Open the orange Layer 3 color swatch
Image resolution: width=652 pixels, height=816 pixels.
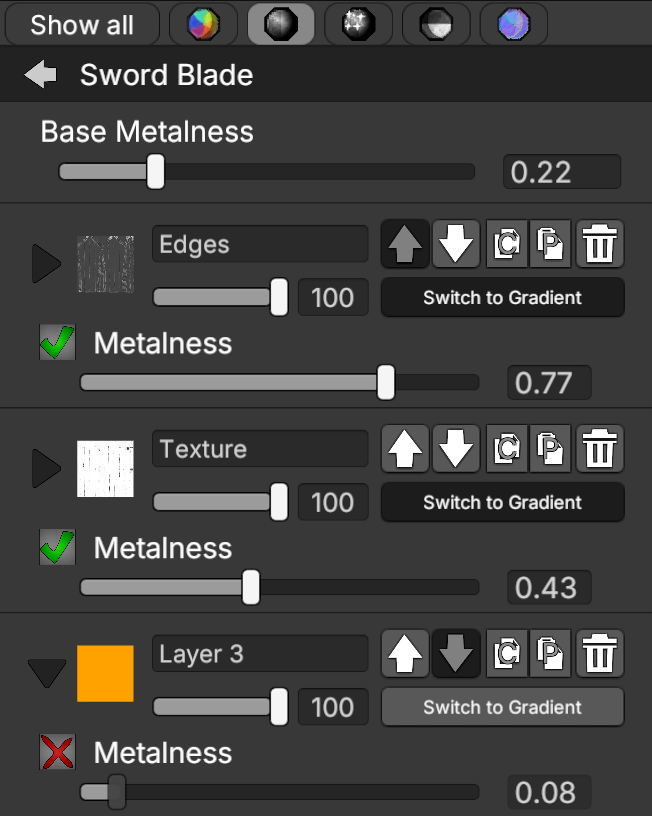point(105,673)
